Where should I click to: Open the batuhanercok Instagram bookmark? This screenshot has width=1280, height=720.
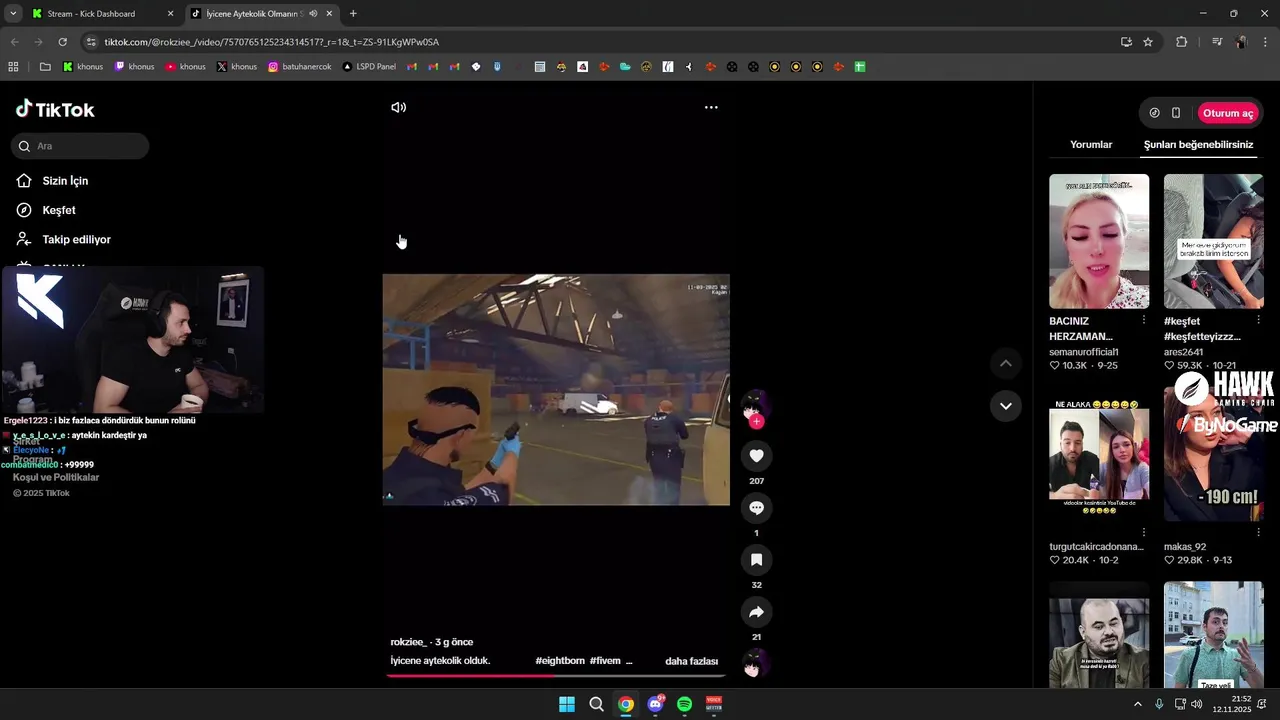pyautogui.click(x=299, y=67)
